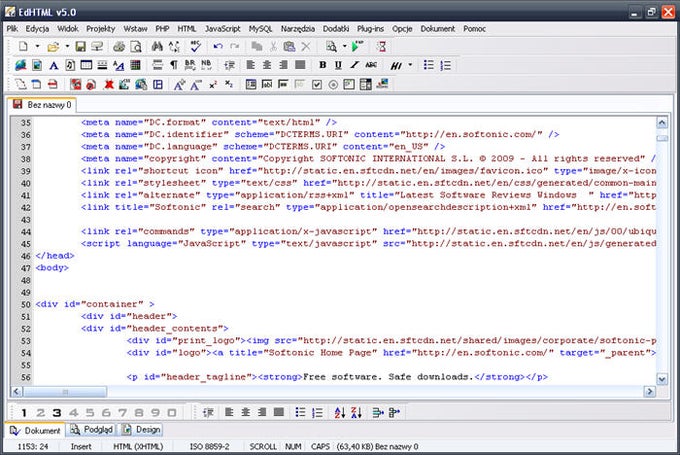Click the </head> tag on line 46
Screen dimensions: 680x455
point(55,256)
